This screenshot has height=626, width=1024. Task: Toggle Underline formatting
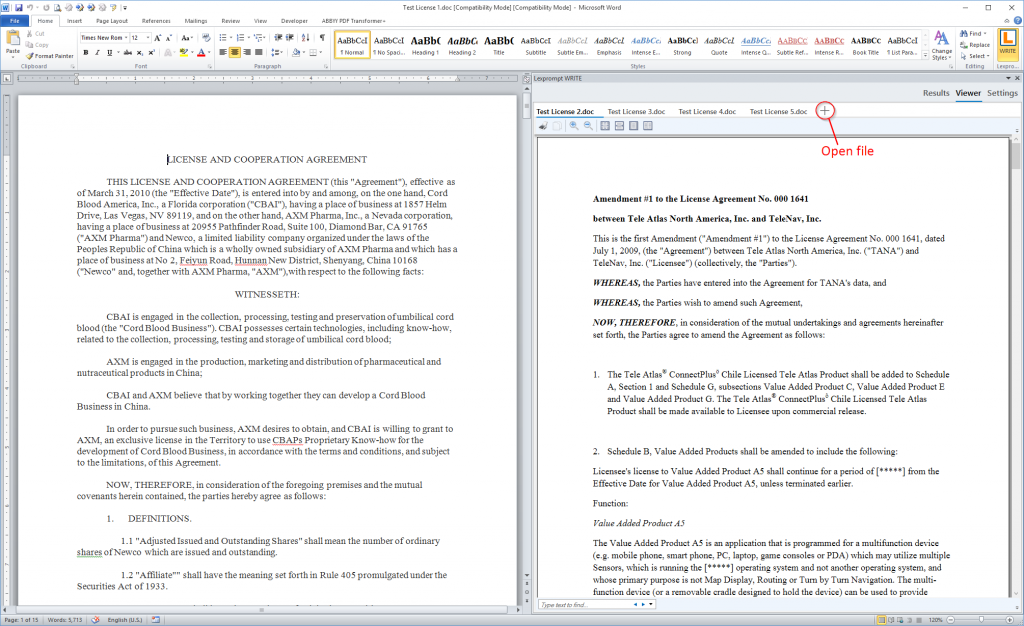pos(109,52)
